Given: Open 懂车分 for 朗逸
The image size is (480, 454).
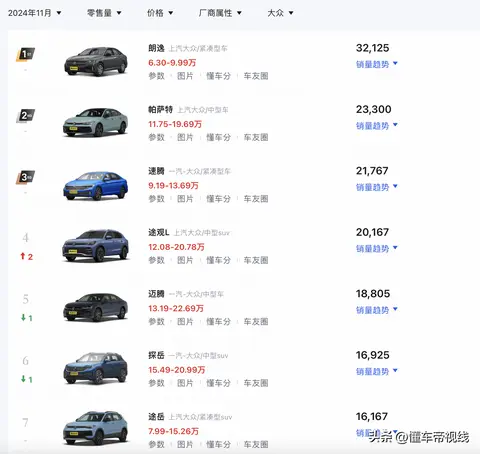Looking at the screenshot, I should [218, 76].
